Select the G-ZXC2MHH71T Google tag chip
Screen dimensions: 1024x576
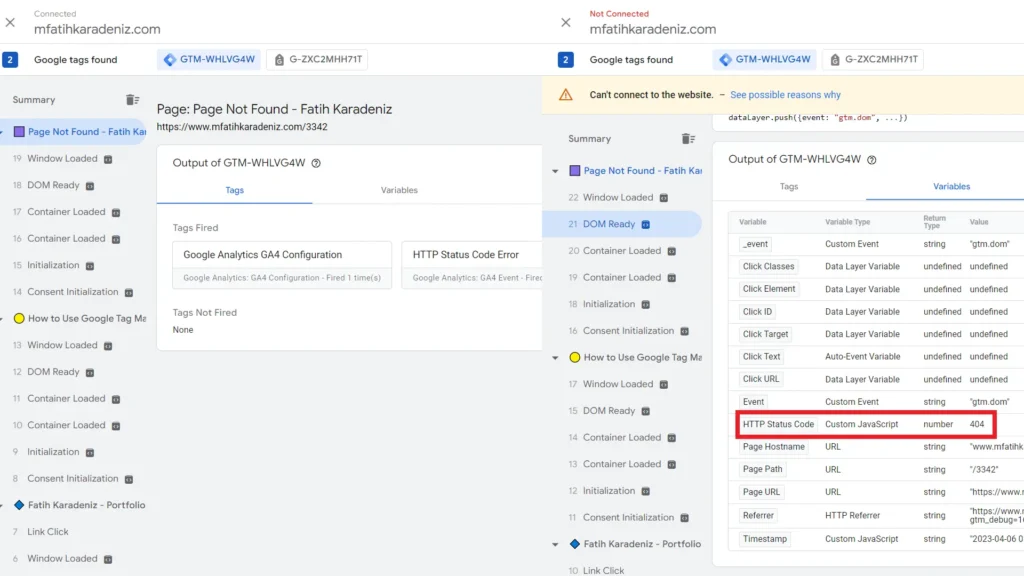click(x=325, y=59)
